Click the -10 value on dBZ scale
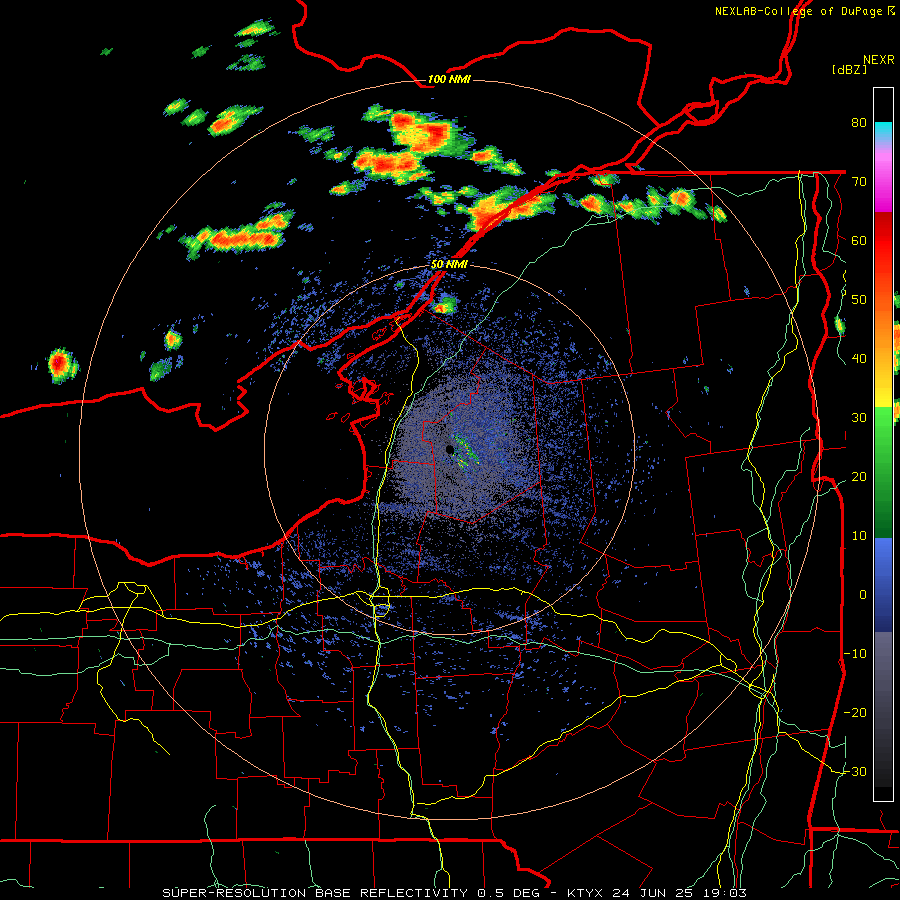The height and width of the screenshot is (900, 900). pos(855,654)
